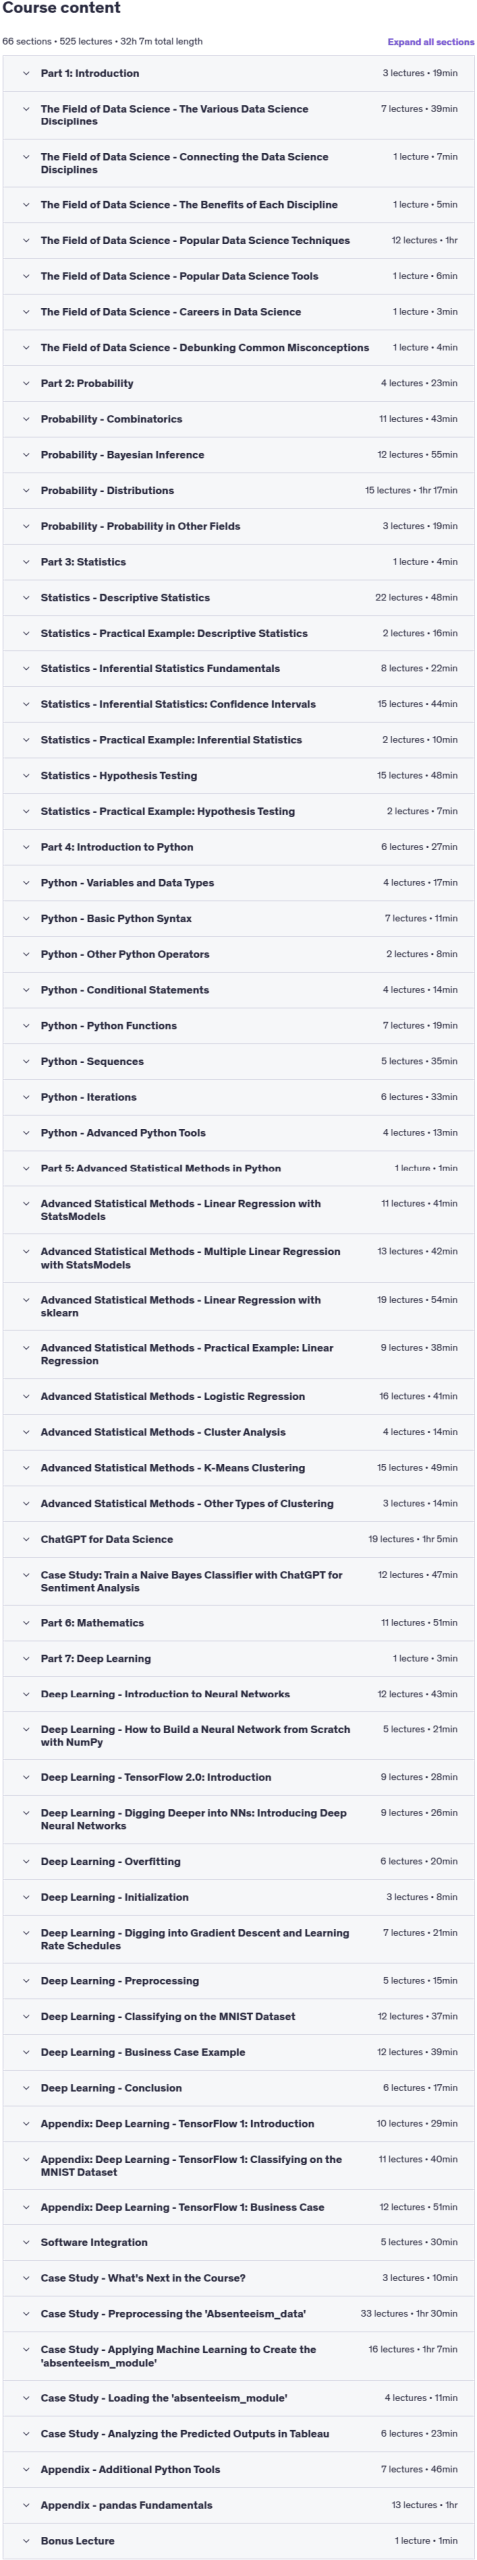Open Part 7: Deep Learning section
Screen dimensions: 477x2560
[x=238, y=1659]
